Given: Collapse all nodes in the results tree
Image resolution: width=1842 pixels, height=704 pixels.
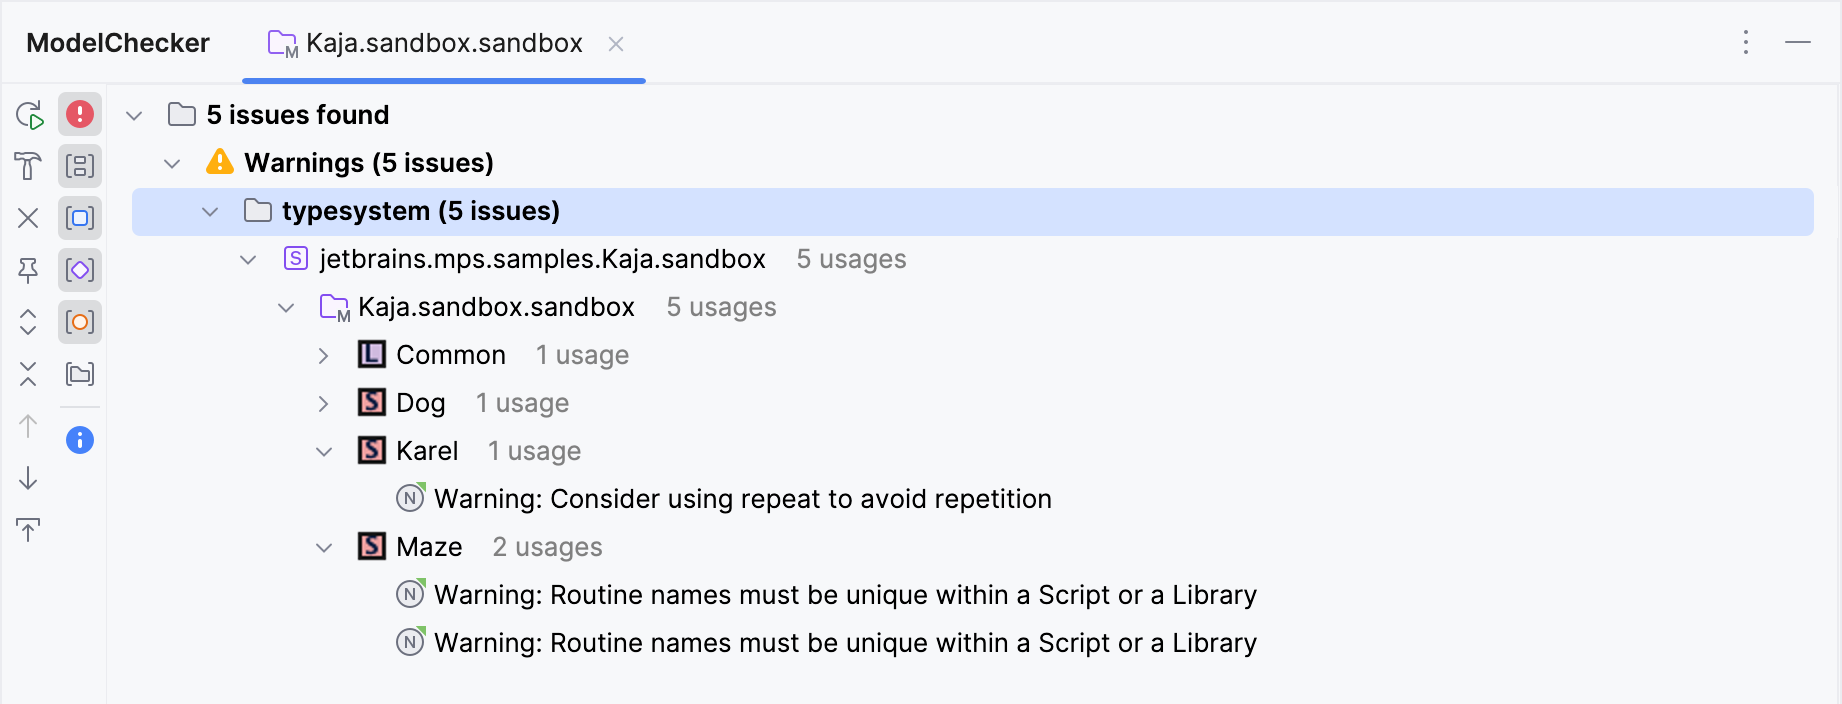Looking at the screenshot, I should pyautogui.click(x=29, y=374).
